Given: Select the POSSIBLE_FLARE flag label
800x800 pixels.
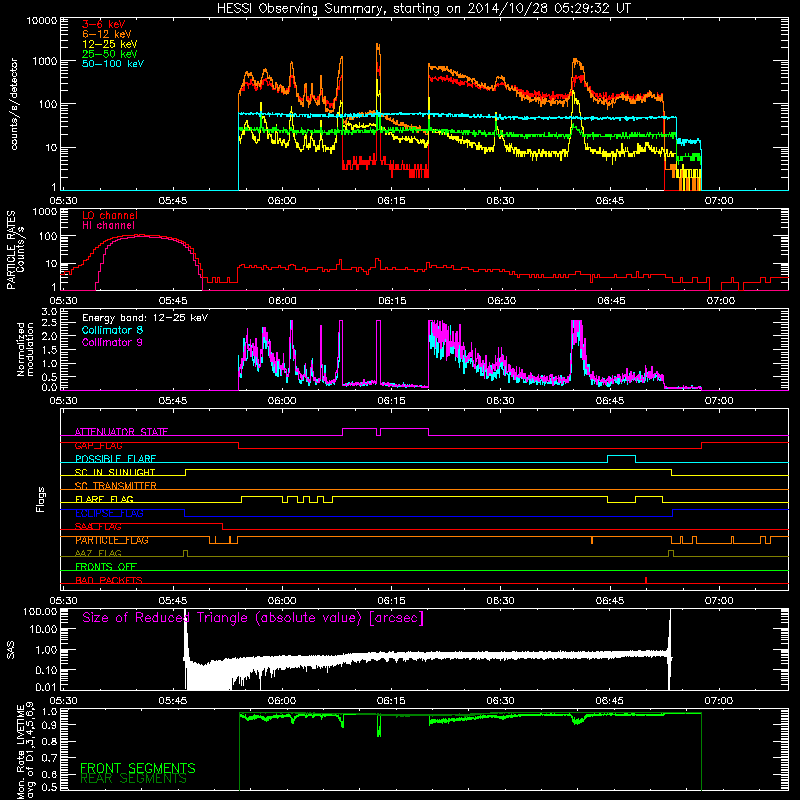Looking at the screenshot, I should [x=115, y=459].
